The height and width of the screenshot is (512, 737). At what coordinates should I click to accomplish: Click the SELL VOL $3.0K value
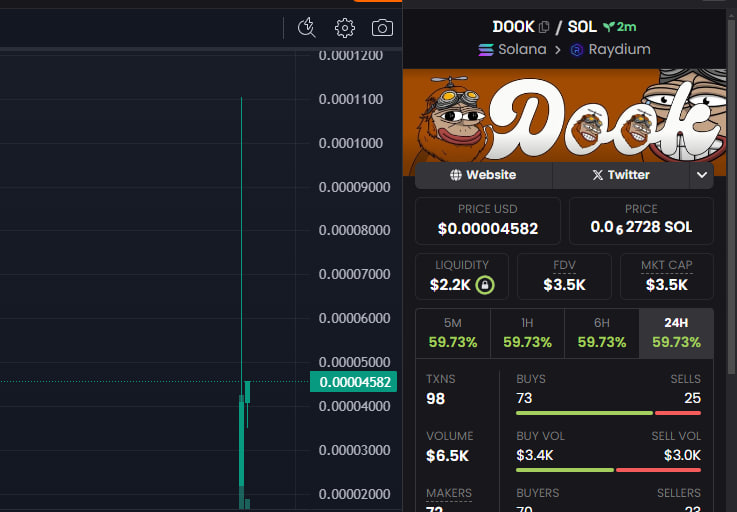682,455
